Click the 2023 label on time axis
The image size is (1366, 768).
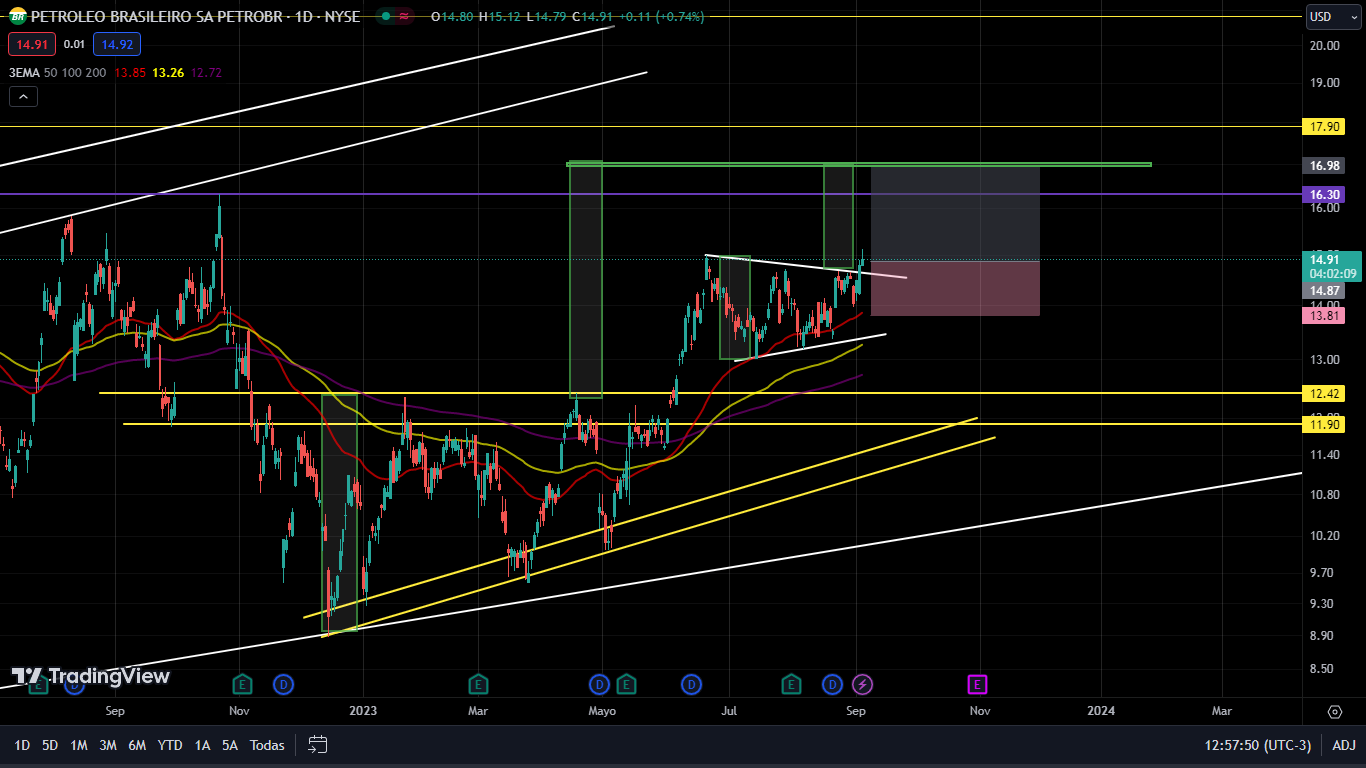[x=362, y=711]
